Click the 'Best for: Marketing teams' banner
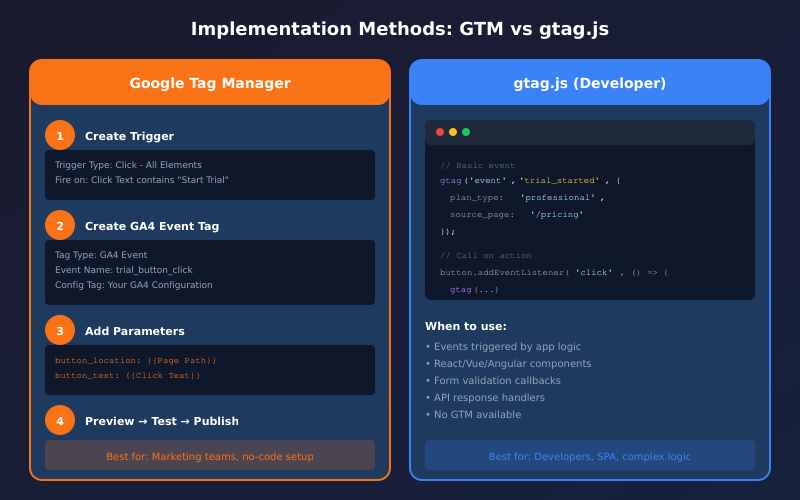 pos(210,456)
